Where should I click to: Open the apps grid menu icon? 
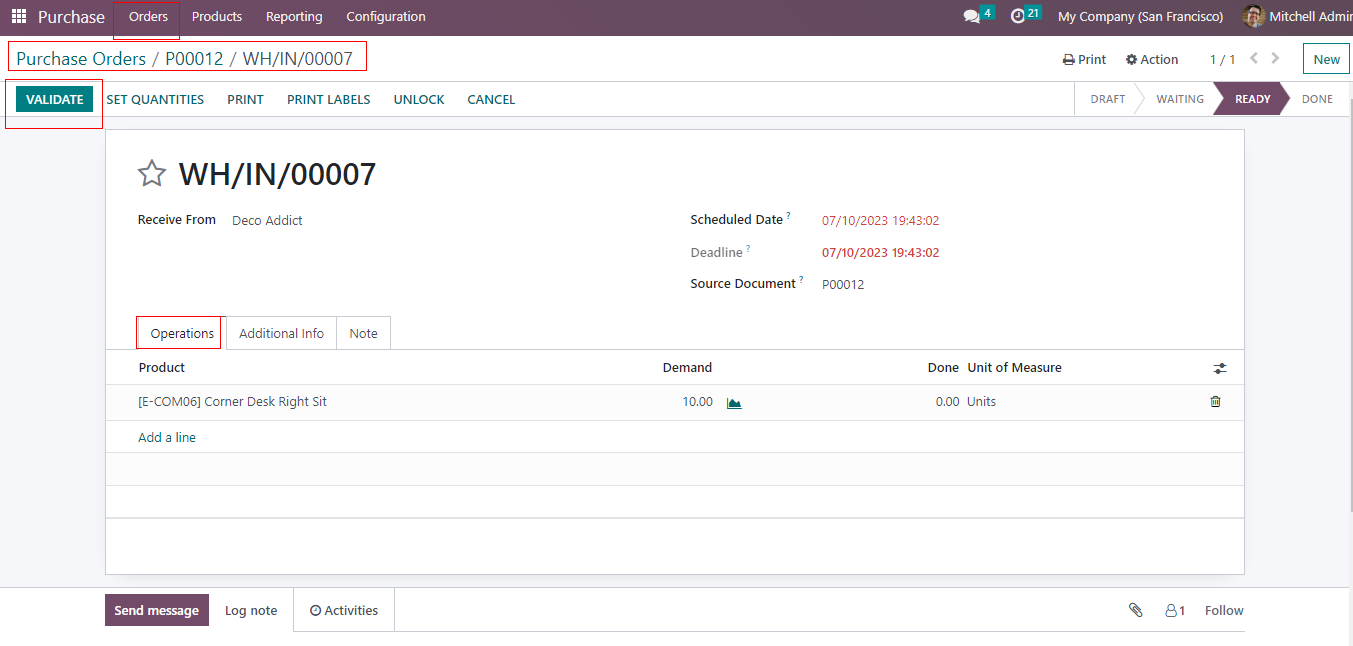pyautogui.click(x=19, y=17)
